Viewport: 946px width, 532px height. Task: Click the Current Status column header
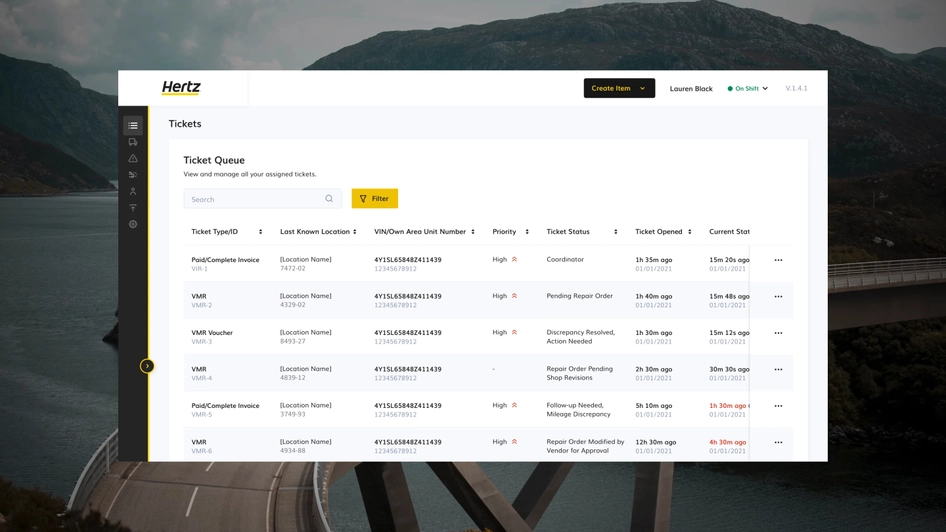pyautogui.click(x=729, y=232)
